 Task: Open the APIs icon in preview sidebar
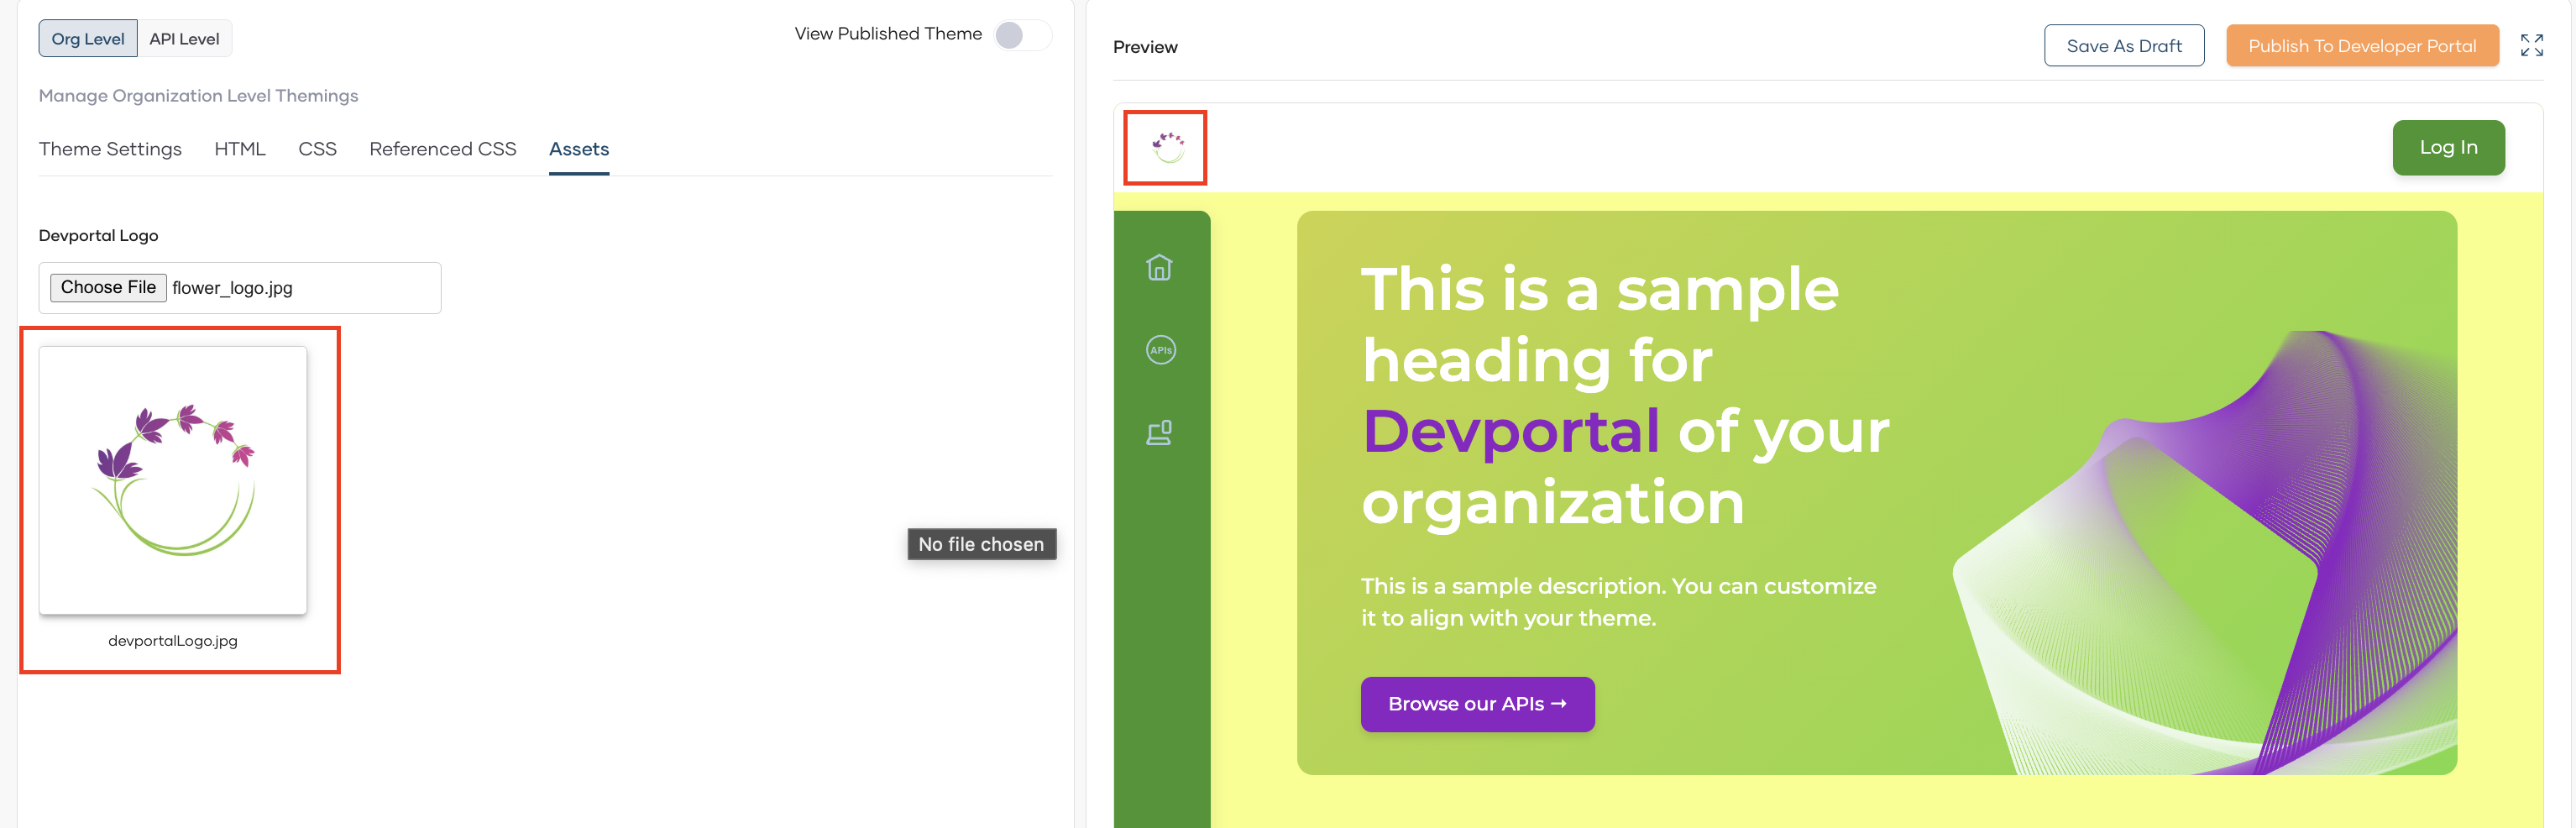pos(1160,350)
